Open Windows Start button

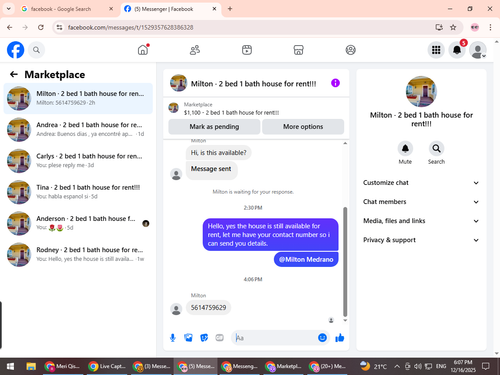tap(10, 367)
